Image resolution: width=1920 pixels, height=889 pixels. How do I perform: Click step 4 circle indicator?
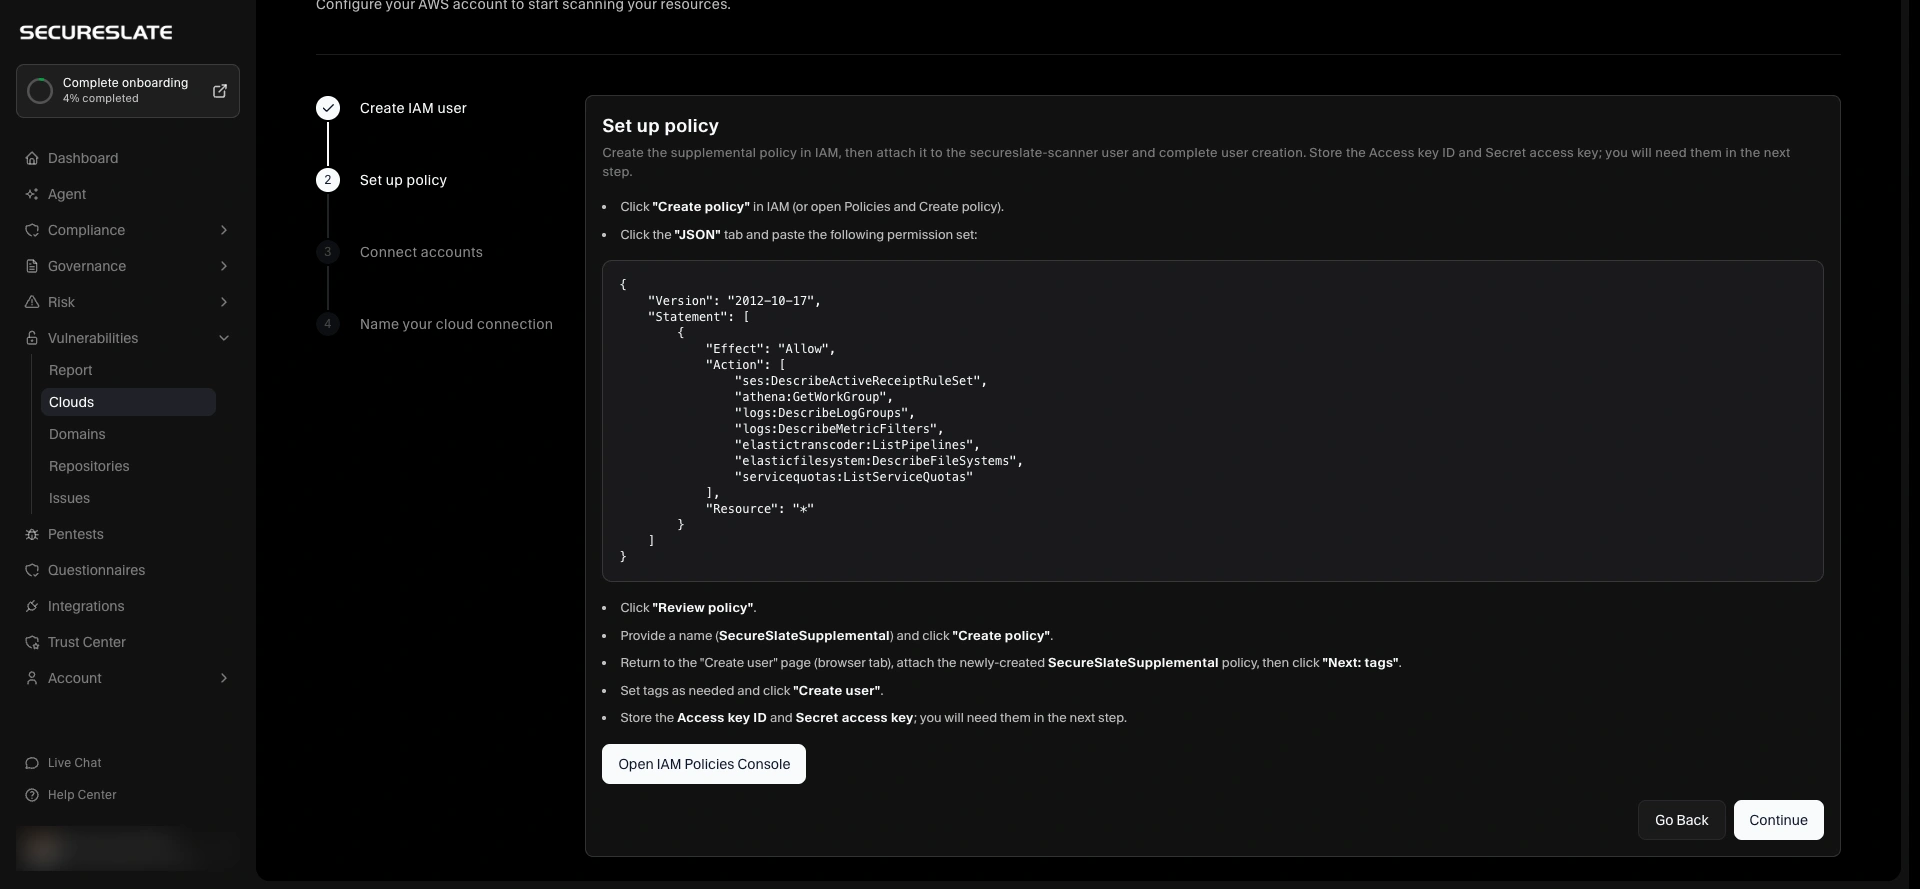[328, 324]
